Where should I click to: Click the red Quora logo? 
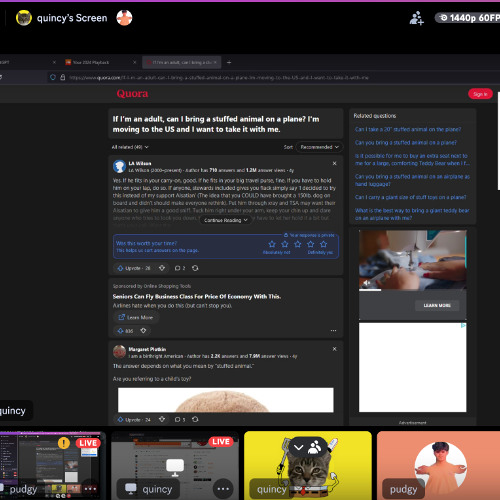pos(132,94)
